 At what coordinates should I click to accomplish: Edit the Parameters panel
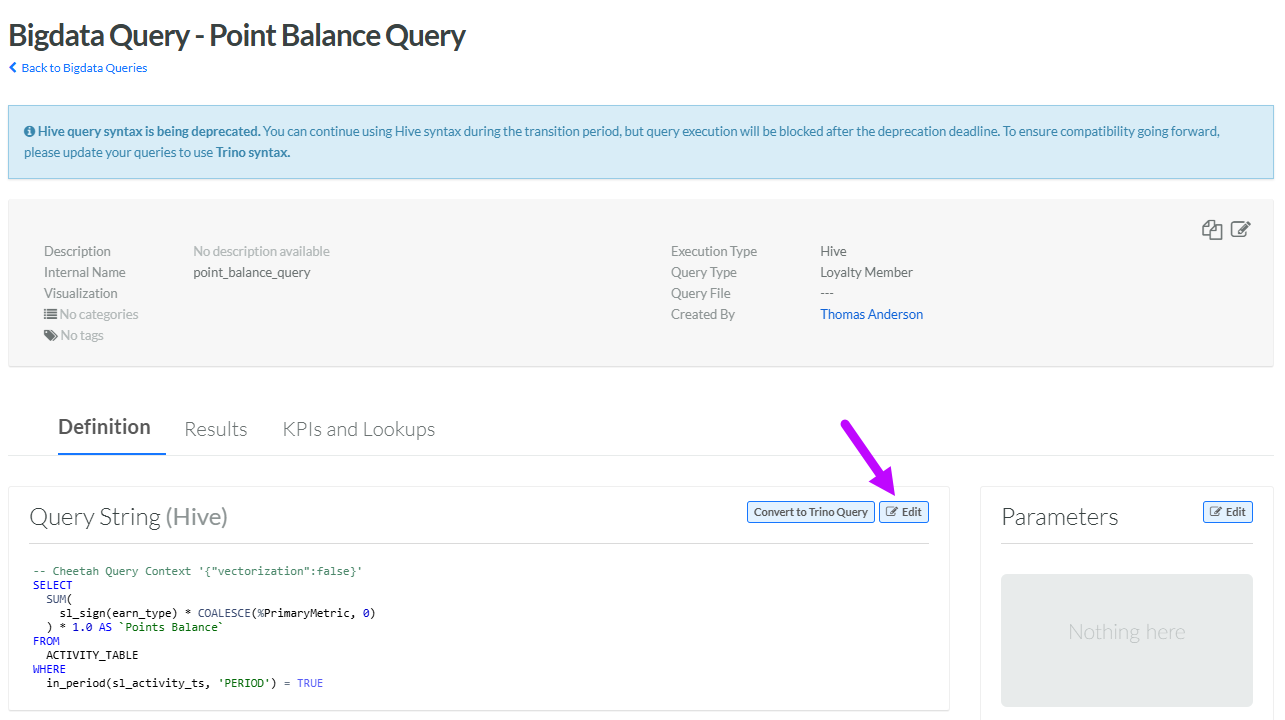click(1228, 512)
